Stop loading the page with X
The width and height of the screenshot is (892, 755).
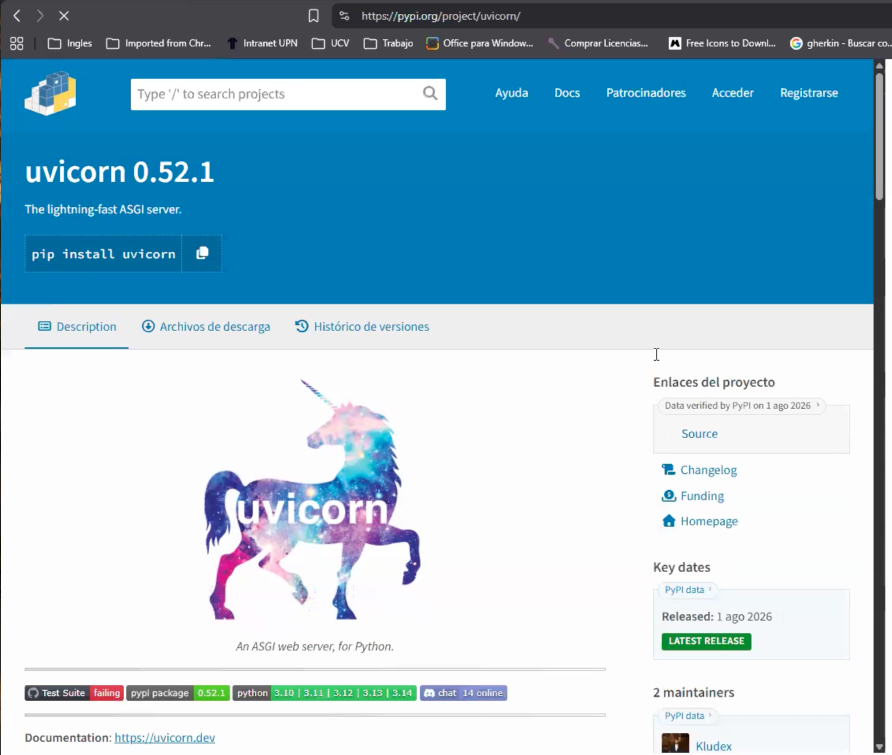tap(64, 16)
